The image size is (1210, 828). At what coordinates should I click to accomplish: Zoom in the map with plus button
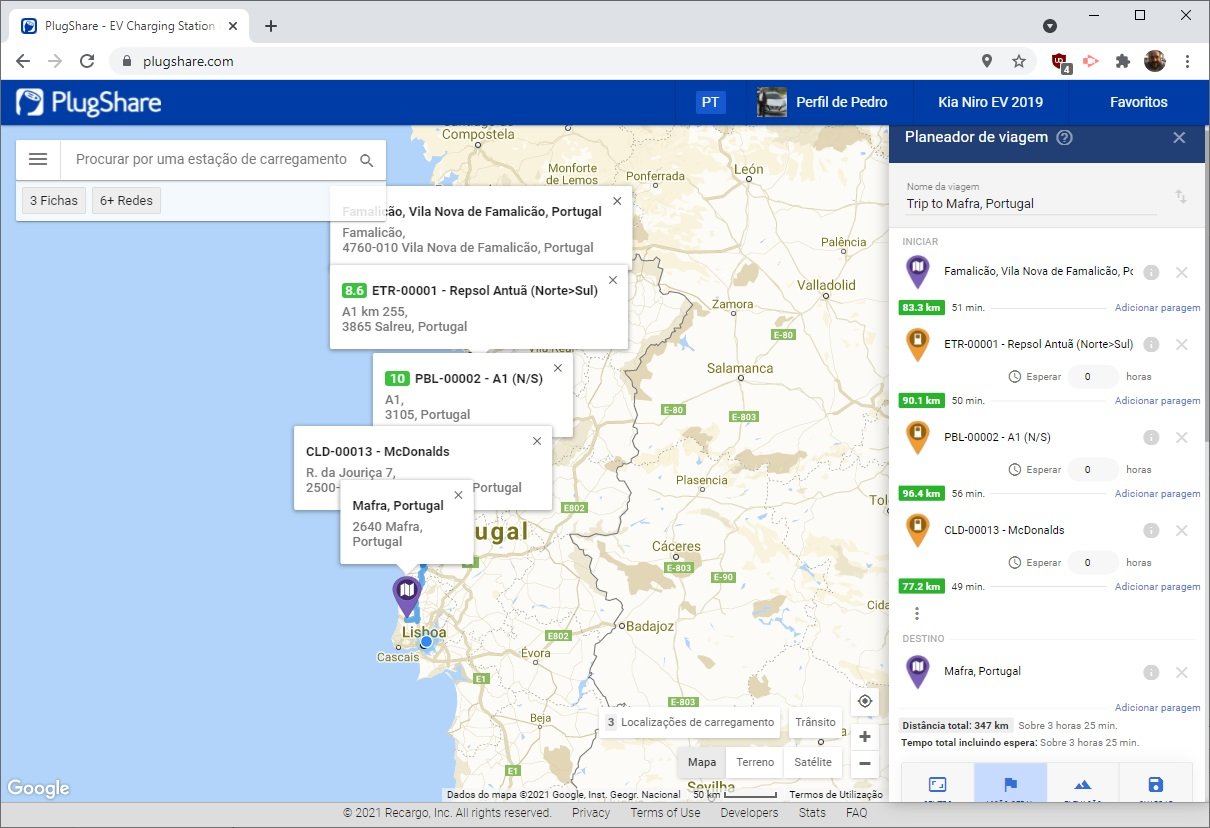(865, 736)
